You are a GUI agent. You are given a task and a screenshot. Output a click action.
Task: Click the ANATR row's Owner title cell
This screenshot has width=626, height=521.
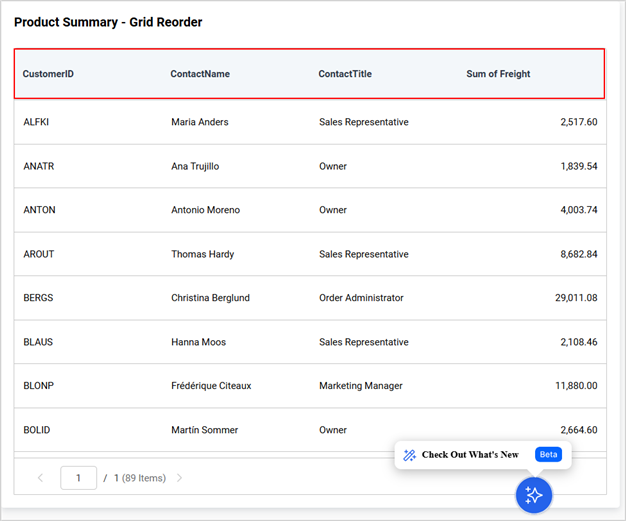click(333, 166)
